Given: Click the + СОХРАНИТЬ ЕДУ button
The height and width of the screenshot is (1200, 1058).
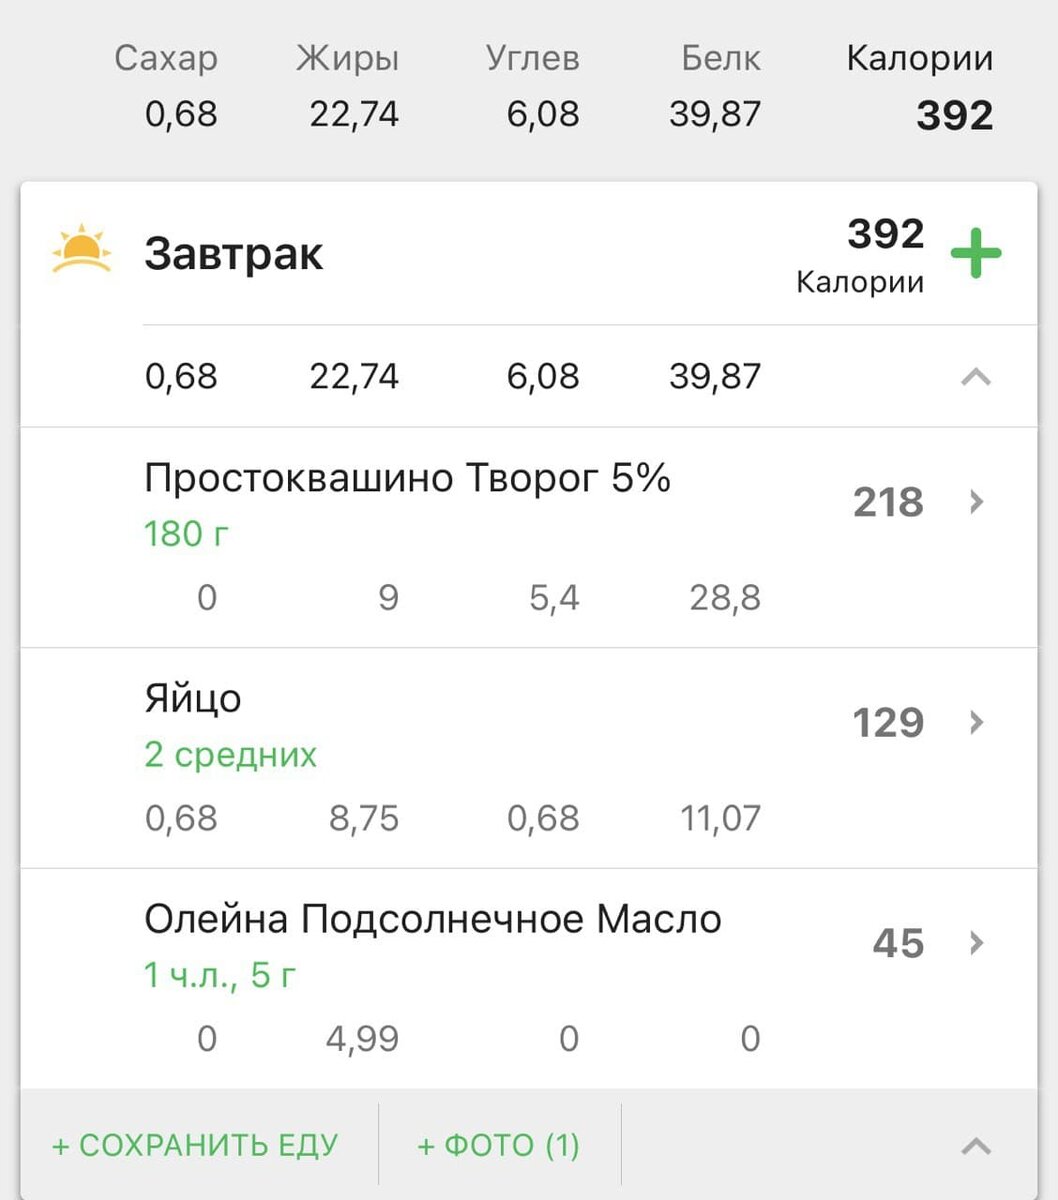Looking at the screenshot, I should [x=195, y=1145].
